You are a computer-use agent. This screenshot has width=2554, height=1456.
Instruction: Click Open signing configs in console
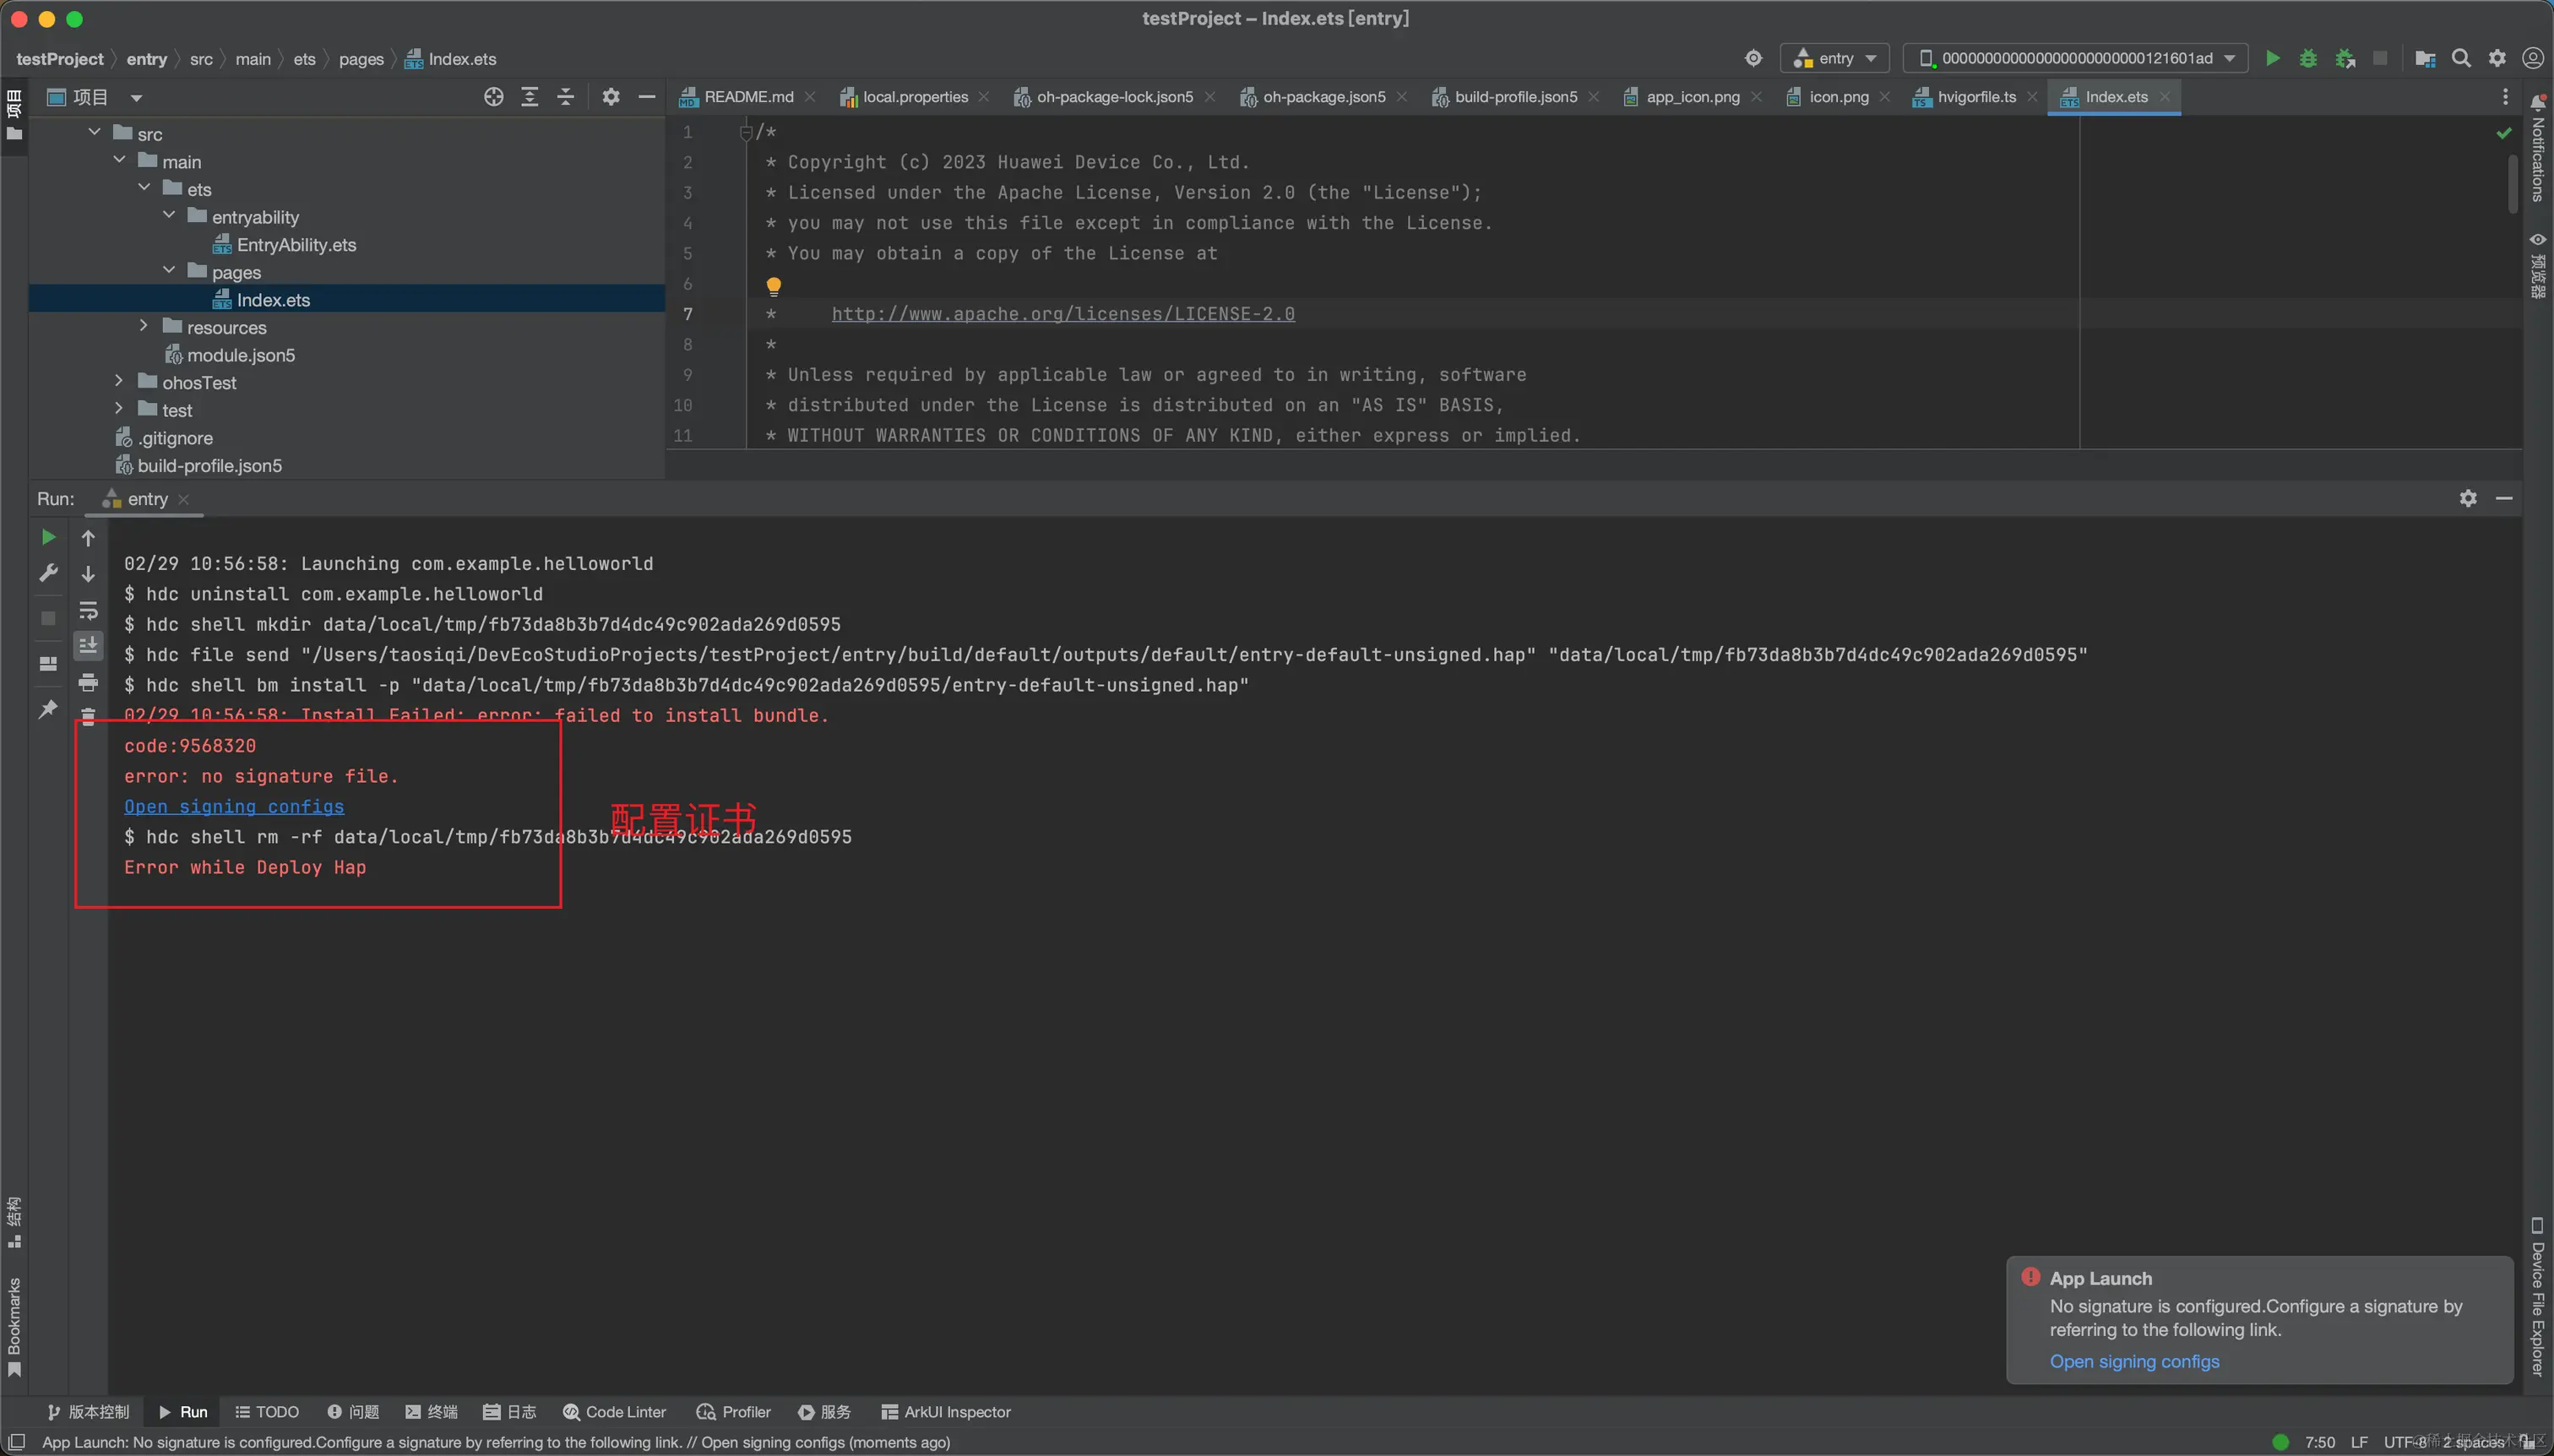(x=234, y=806)
